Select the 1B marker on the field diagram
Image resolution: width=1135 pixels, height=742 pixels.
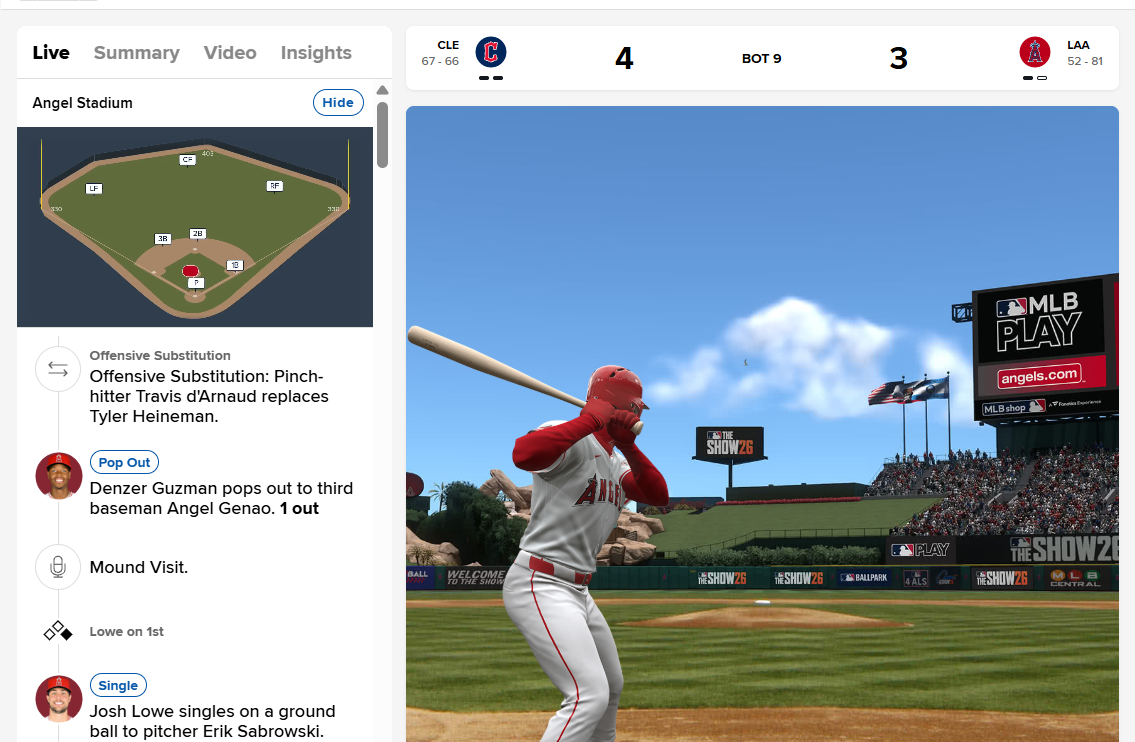pyautogui.click(x=235, y=265)
